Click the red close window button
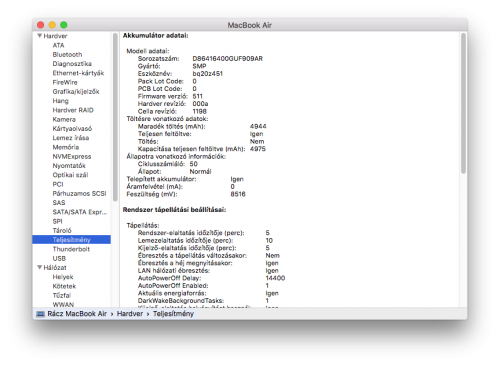This screenshot has width=500, height=366. (x=41, y=25)
